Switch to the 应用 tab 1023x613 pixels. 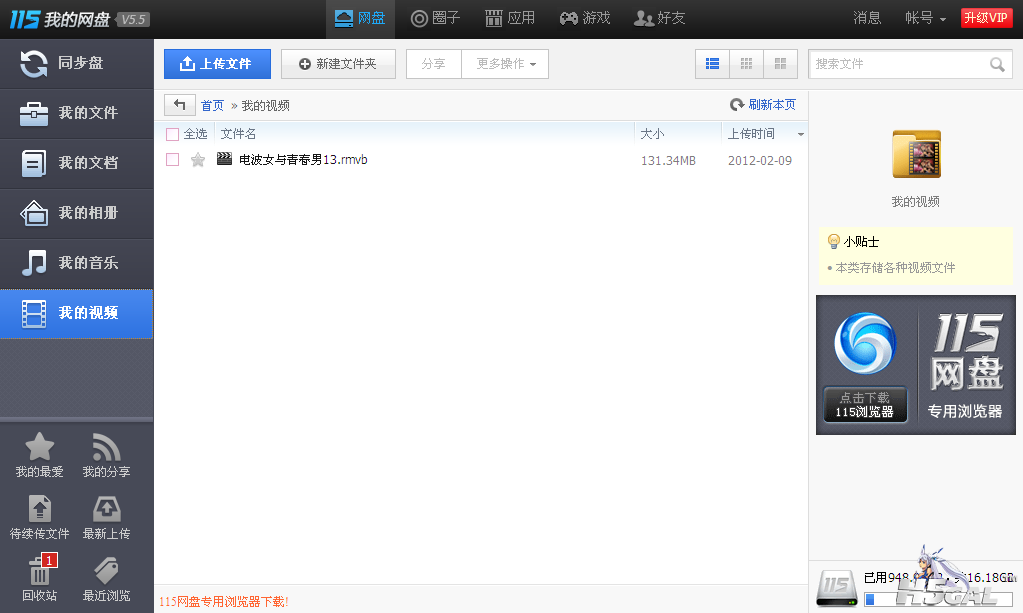click(x=510, y=18)
